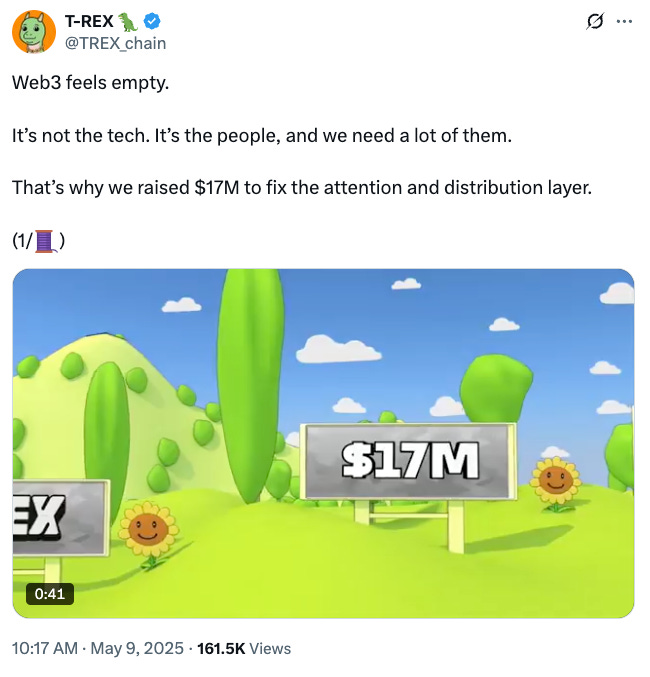Open the T-REX profile avatar
Screen dimensions: 650x677
[x=34, y=32]
